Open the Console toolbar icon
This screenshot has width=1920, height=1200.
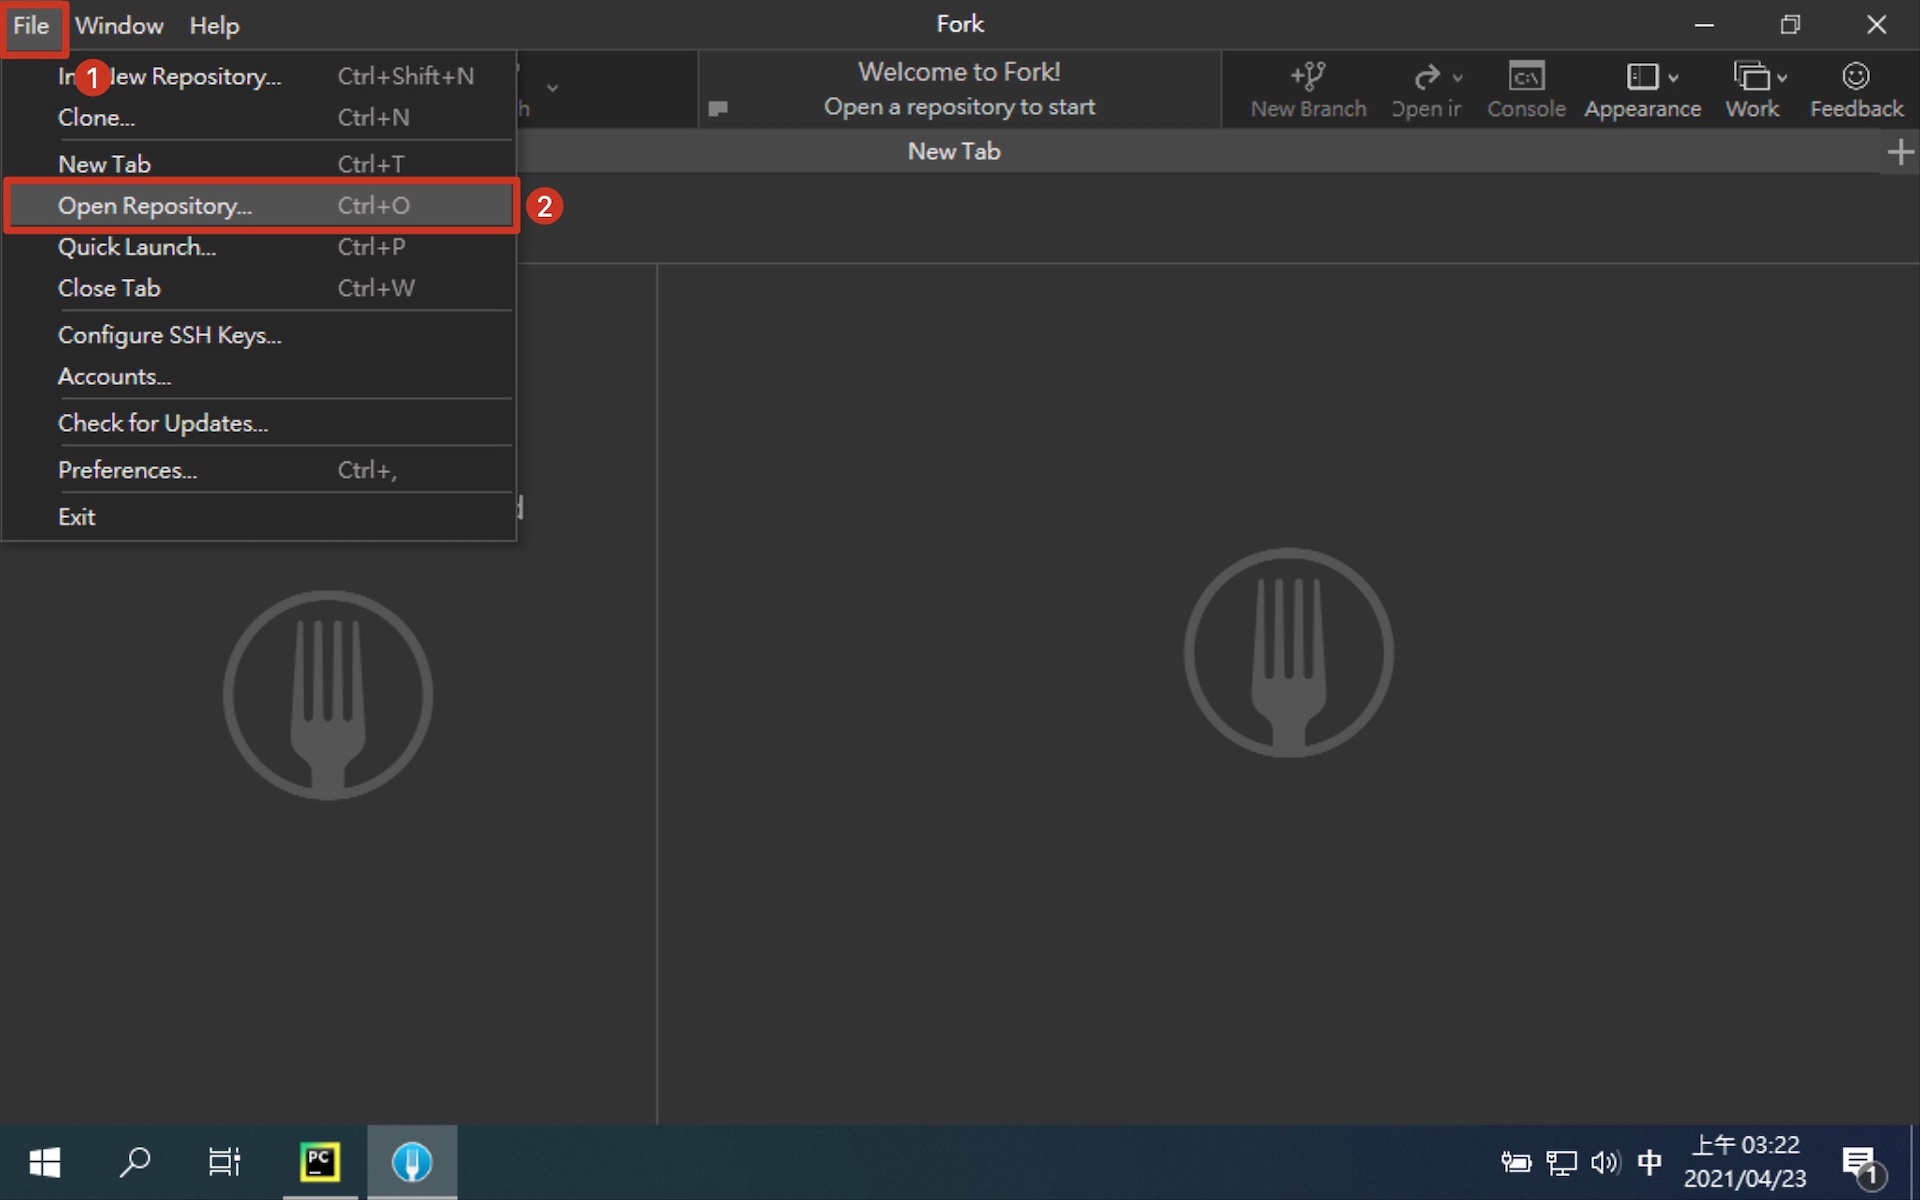click(x=1526, y=76)
